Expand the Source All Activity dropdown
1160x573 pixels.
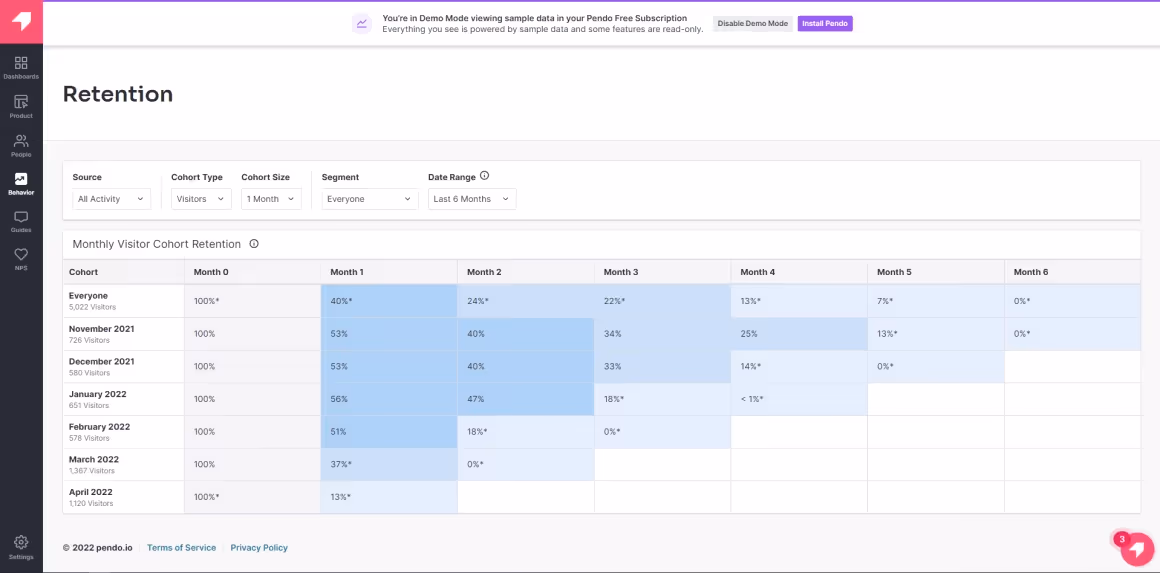click(x=112, y=199)
